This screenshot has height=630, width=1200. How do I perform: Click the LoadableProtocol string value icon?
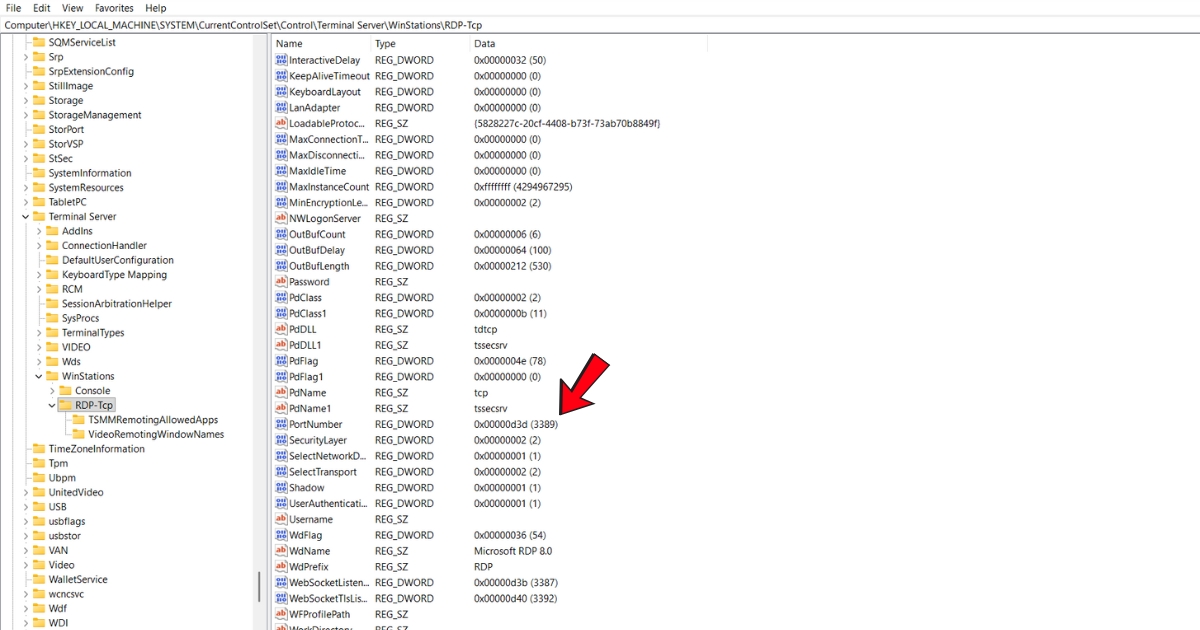[281, 124]
